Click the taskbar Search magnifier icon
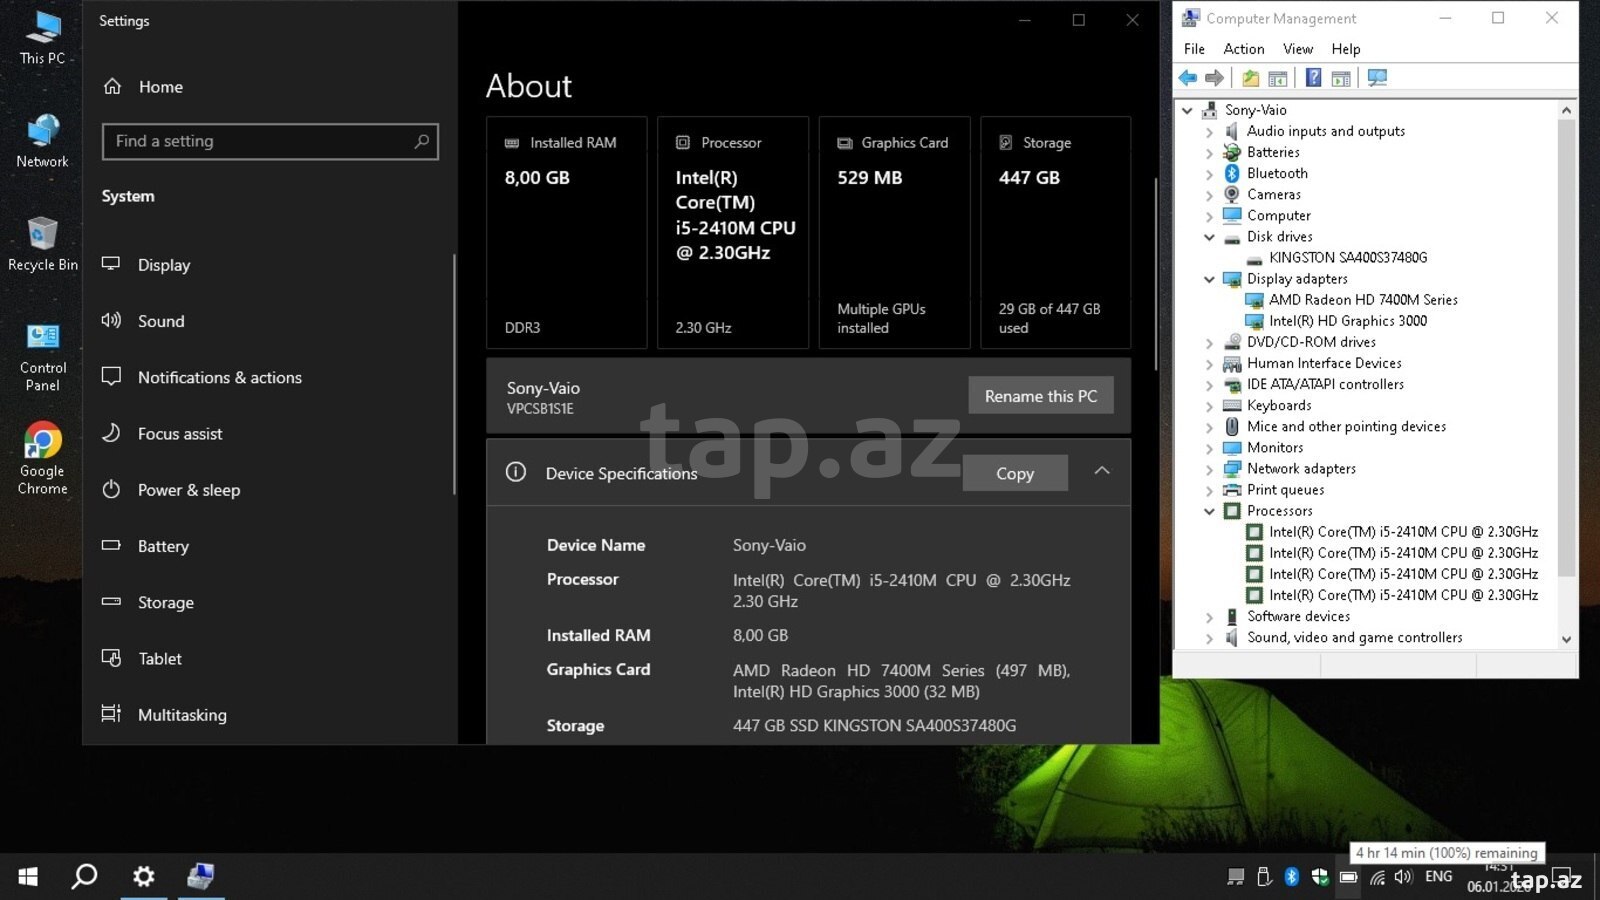The height and width of the screenshot is (900, 1600). (x=85, y=877)
